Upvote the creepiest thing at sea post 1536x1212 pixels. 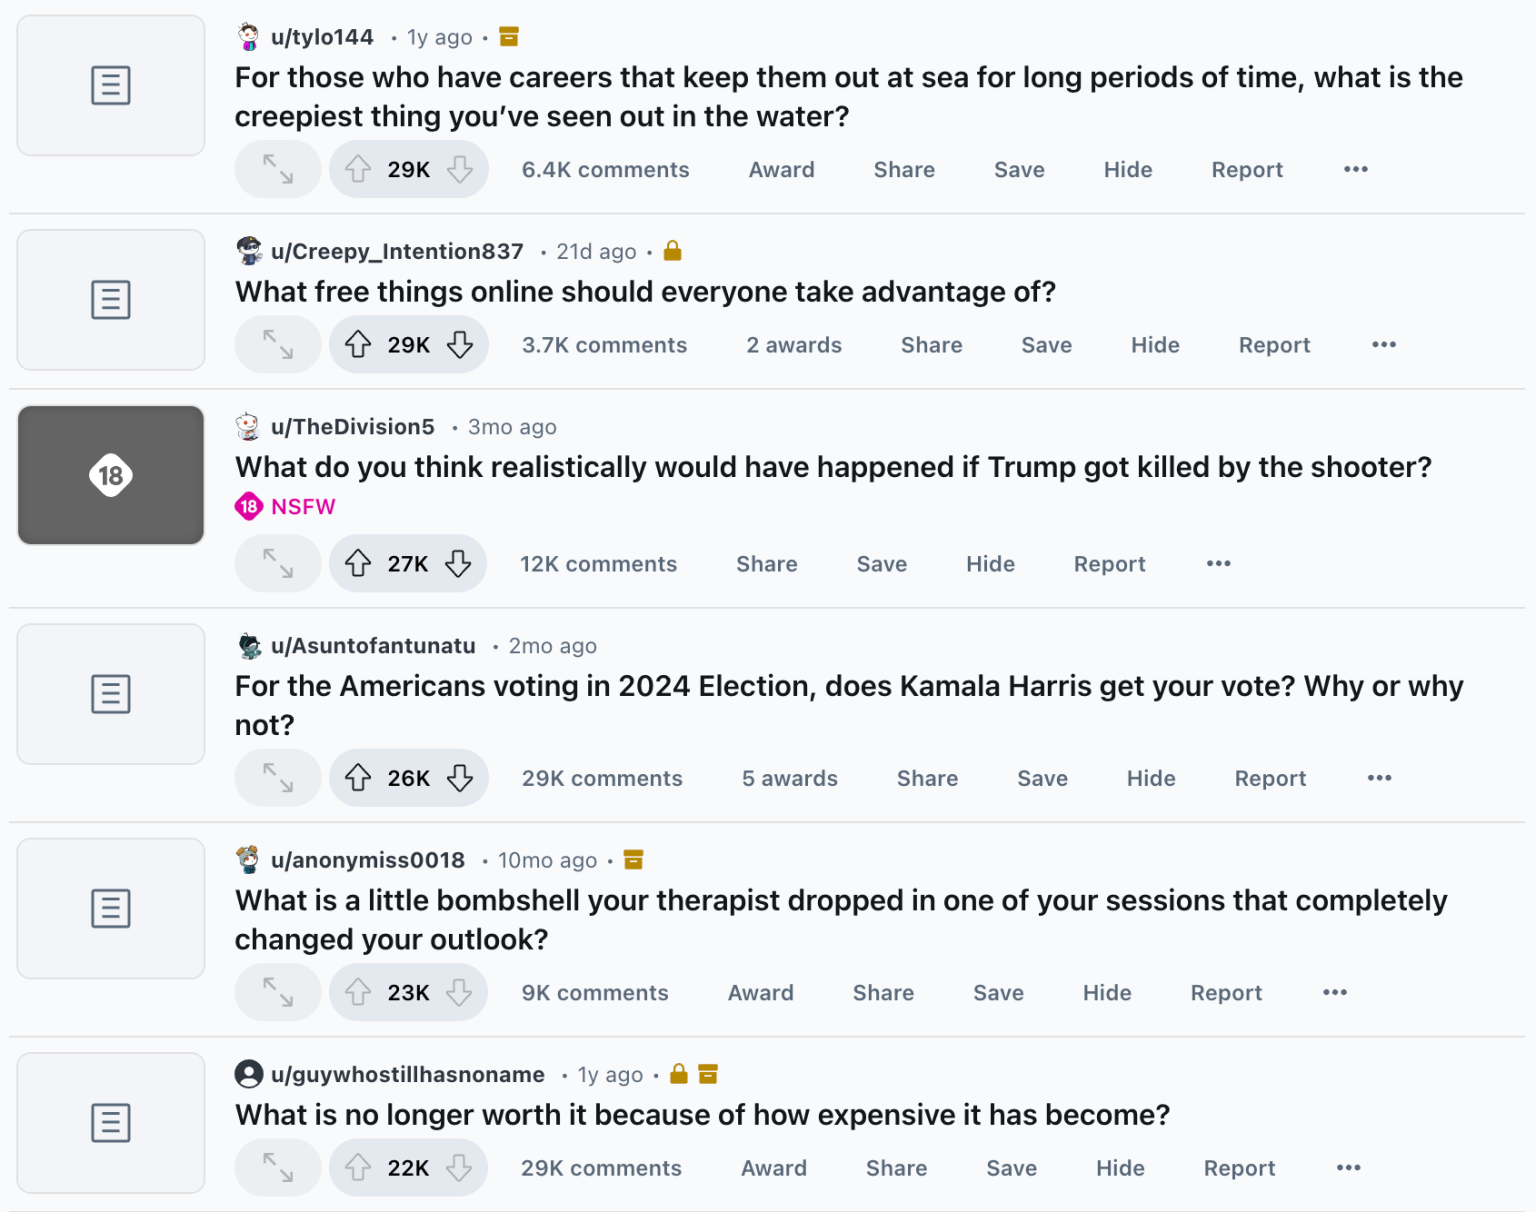(359, 169)
